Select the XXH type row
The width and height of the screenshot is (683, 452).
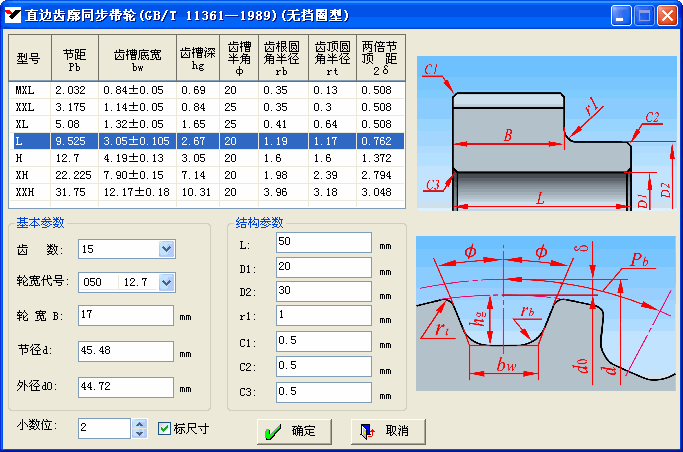(207, 192)
